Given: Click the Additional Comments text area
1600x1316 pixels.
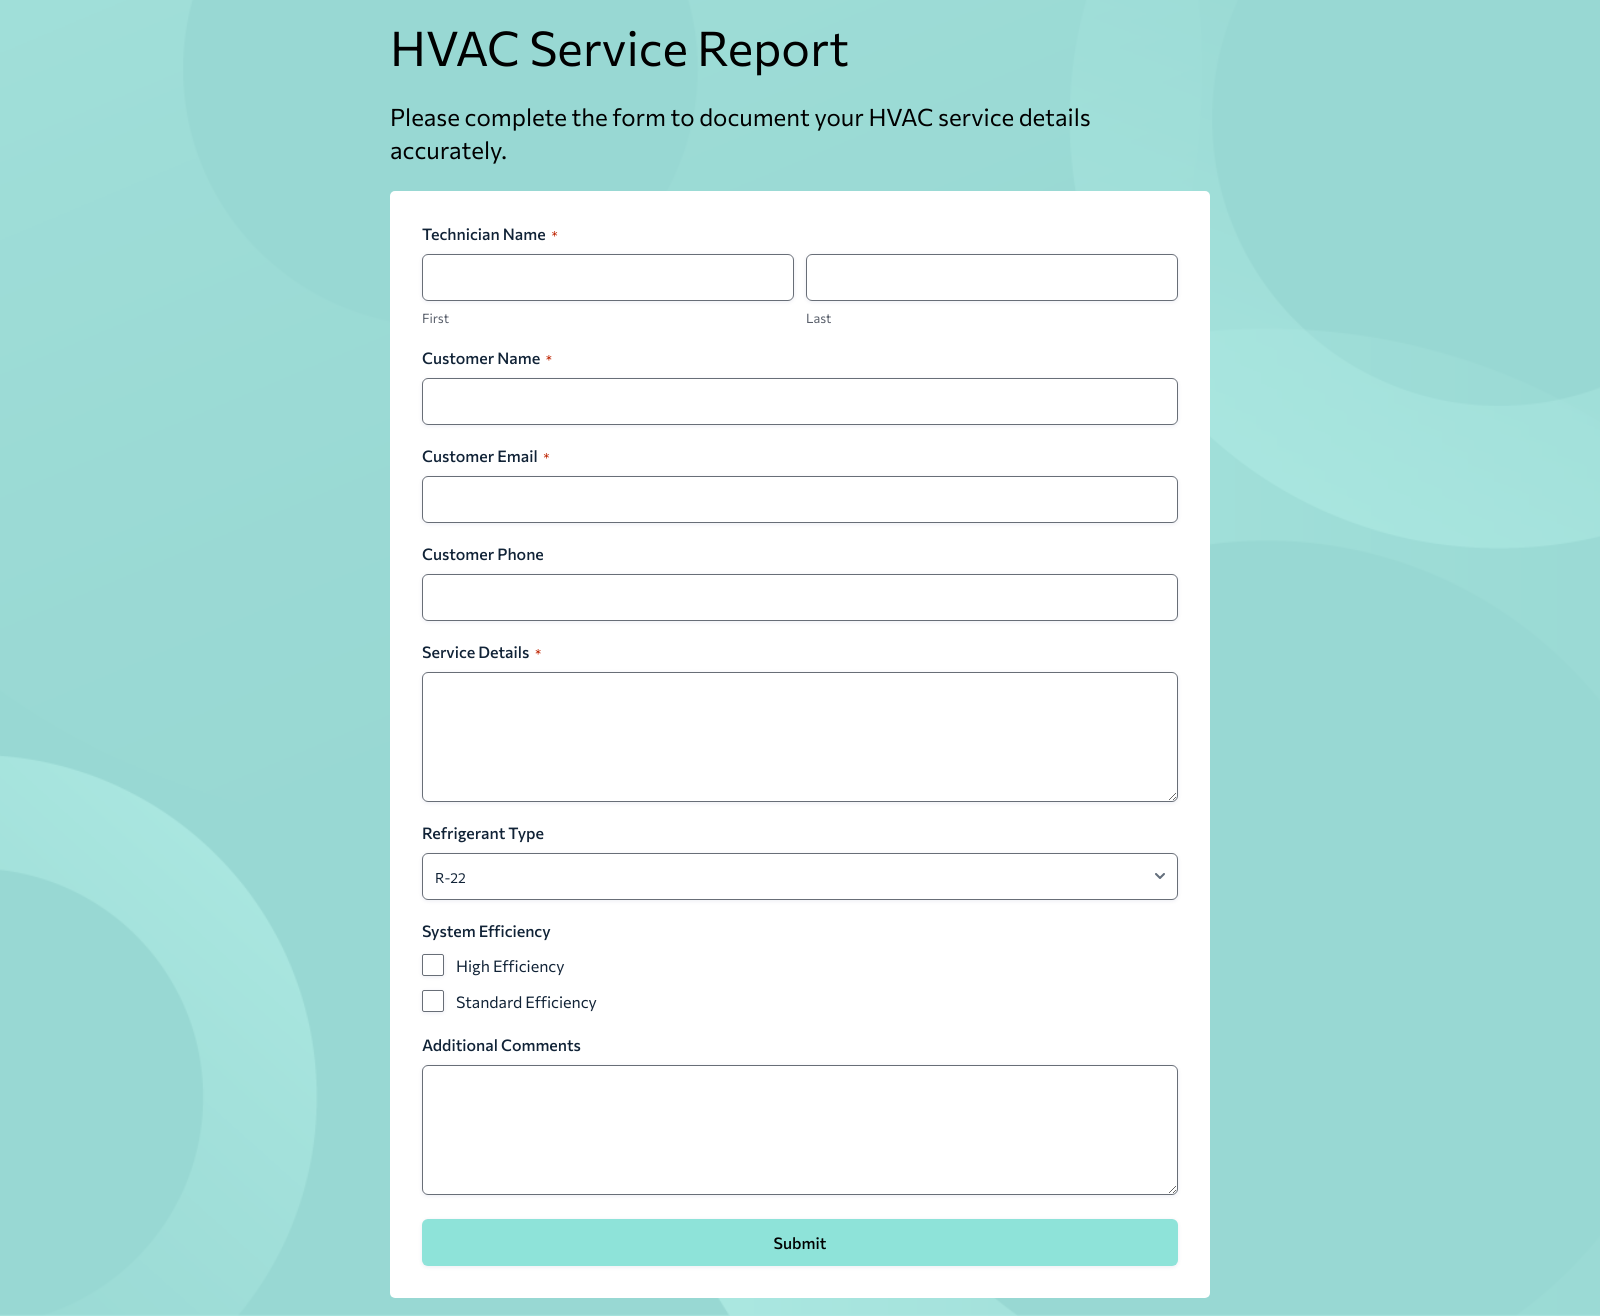Looking at the screenshot, I should 799,1130.
